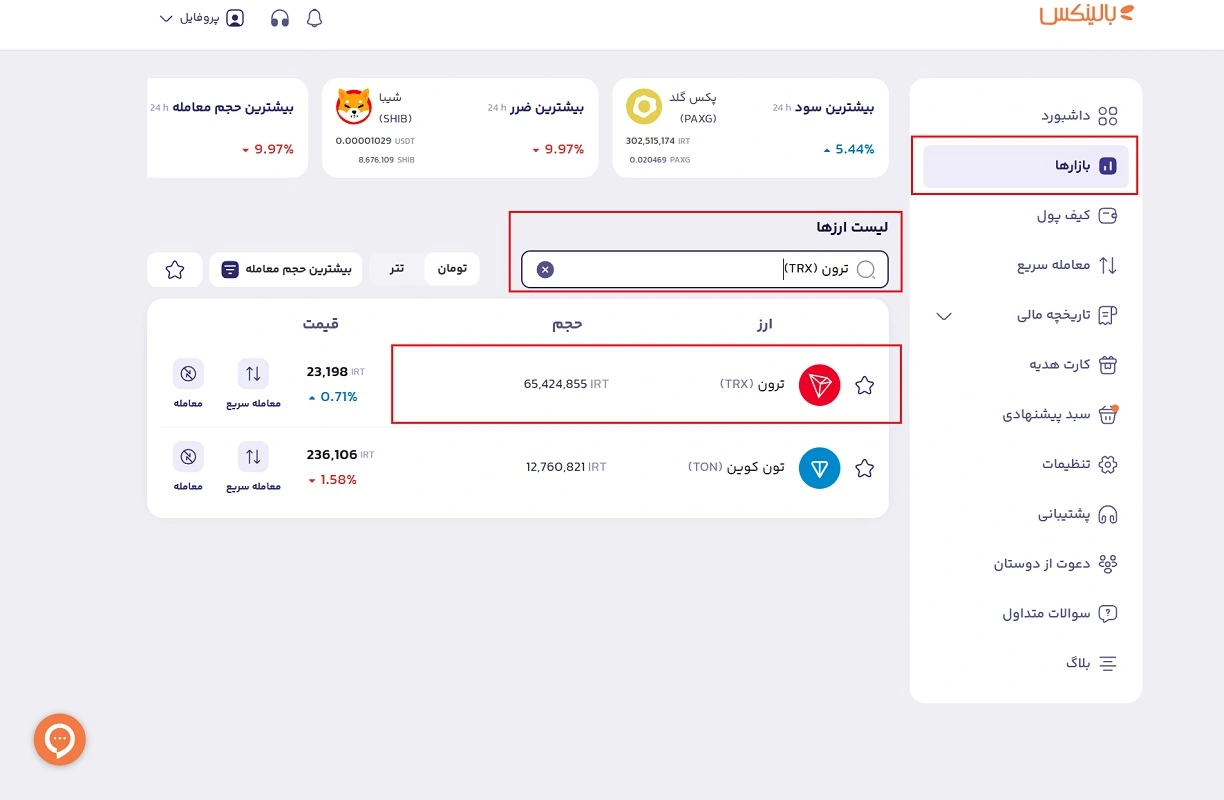Image resolution: width=1224 pixels, height=800 pixels.
Task: Click the blue TON coin logo
Action: coord(820,468)
